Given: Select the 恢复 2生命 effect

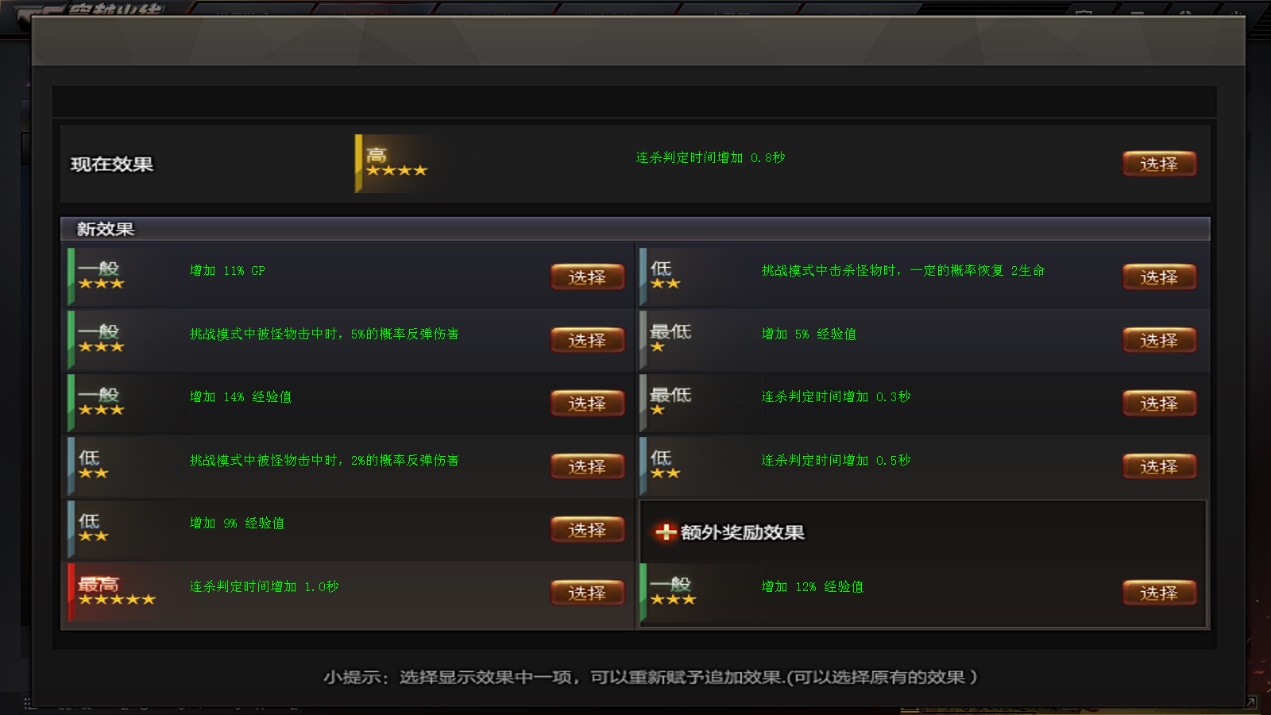Looking at the screenshot, I should pos(1159,277).
